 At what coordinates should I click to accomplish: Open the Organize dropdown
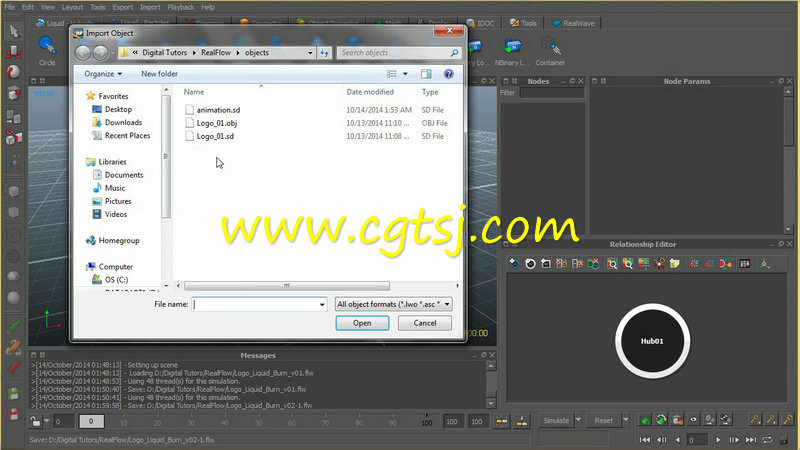click(x=103, y=74)
